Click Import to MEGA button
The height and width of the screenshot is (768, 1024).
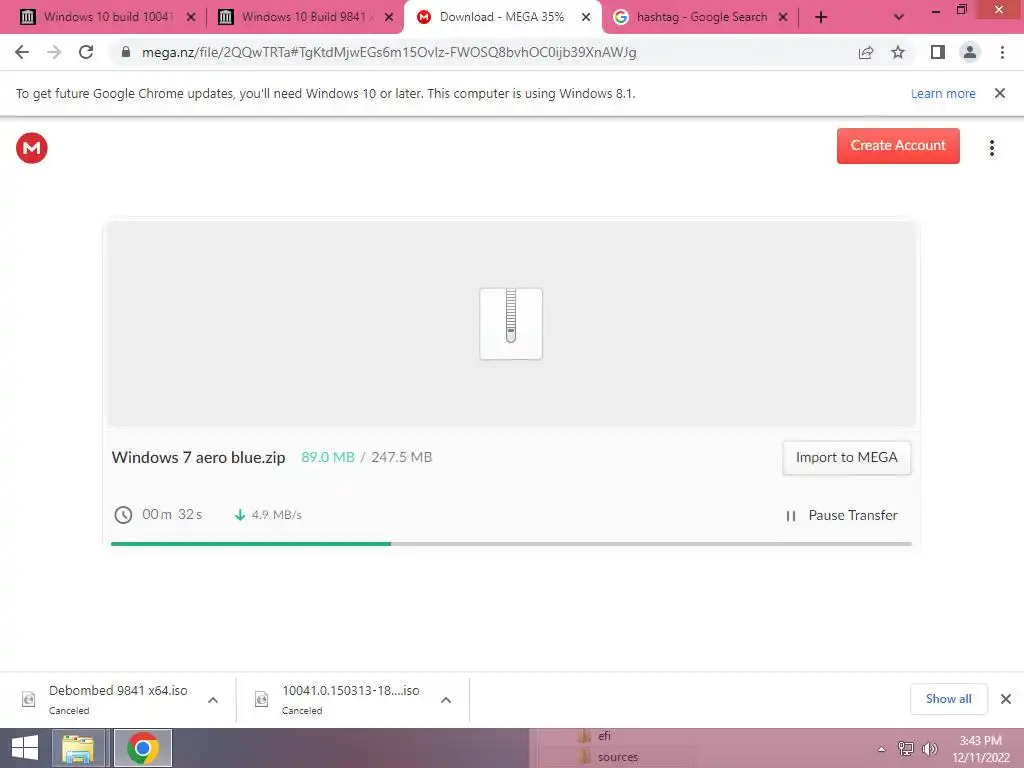[846, 458]
